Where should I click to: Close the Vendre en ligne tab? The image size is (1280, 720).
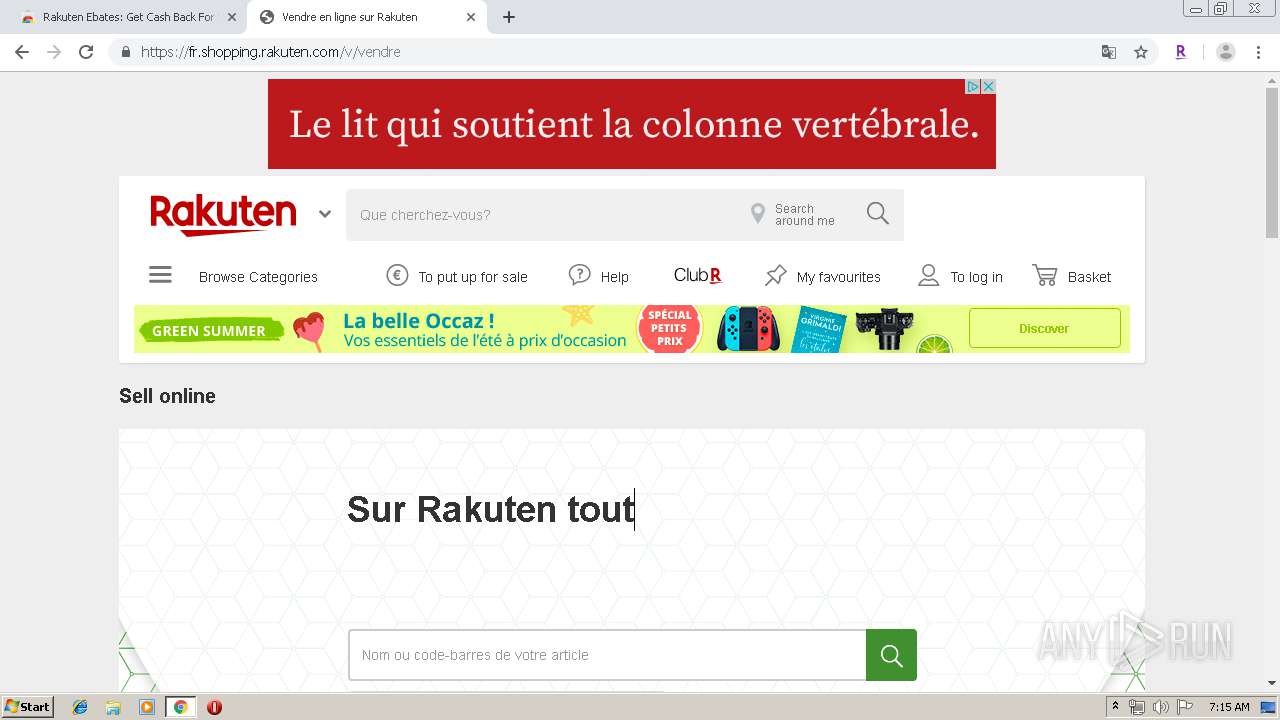pyautogui.click(x=471, y=17)
